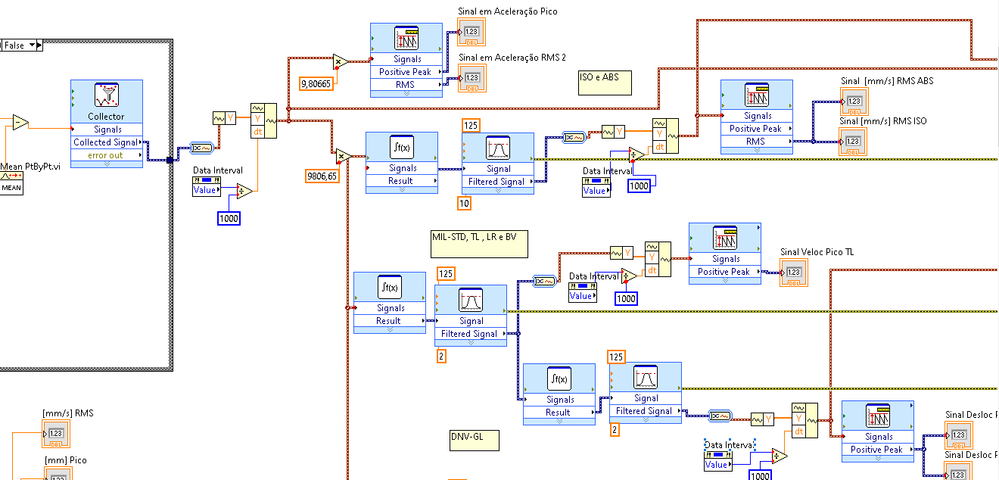
Task: Select the 9806,65 numeric constant
Action: click(x=322, y=176)
